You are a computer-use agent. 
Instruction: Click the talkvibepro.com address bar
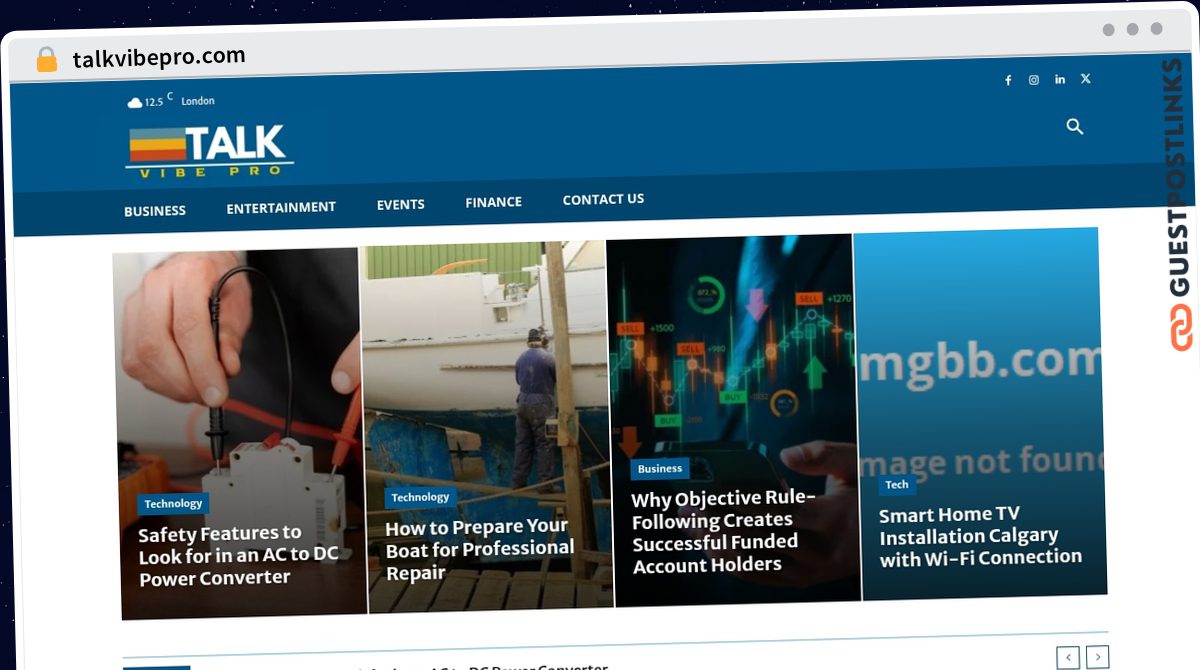(x=159, y=58)
